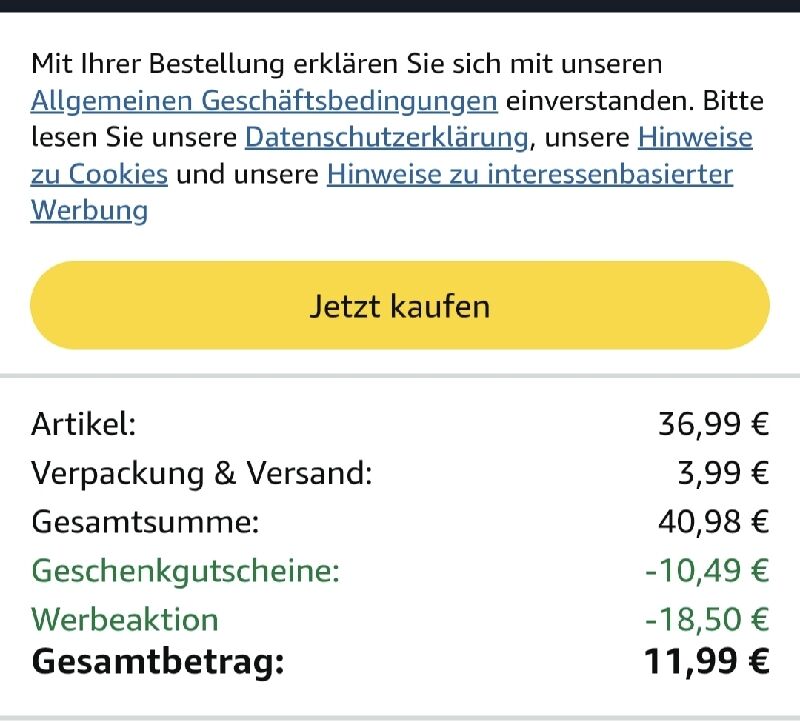
Task: Select the bold Gesamtbetrag label
Action: point(158,661)
